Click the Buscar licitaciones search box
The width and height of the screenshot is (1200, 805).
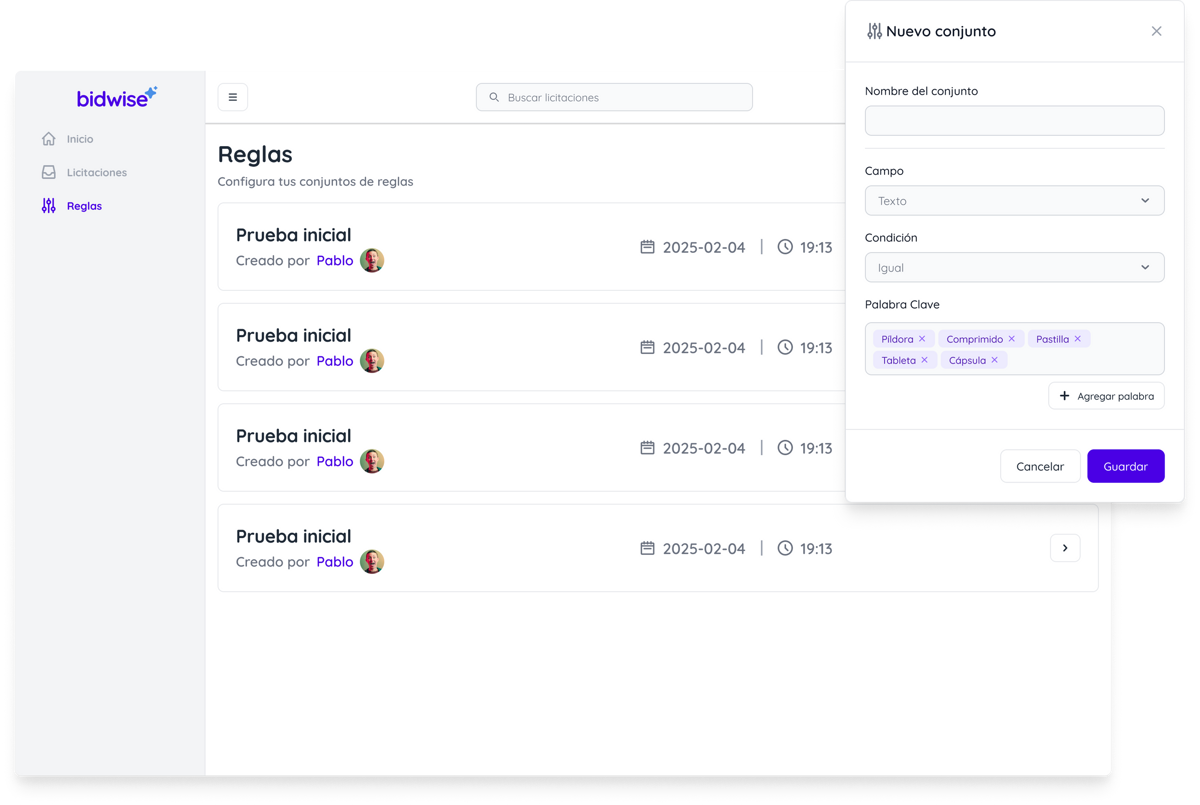point(614,97)
